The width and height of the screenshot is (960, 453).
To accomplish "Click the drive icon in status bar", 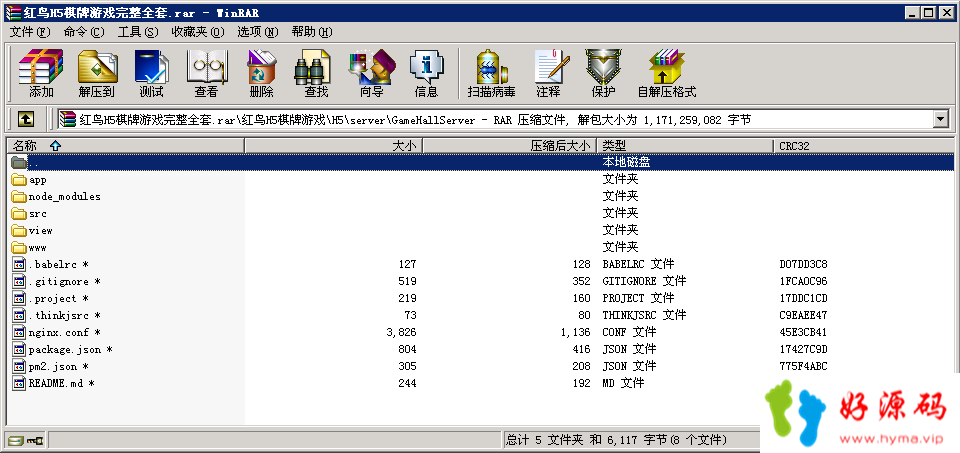I will pos(15,440).
